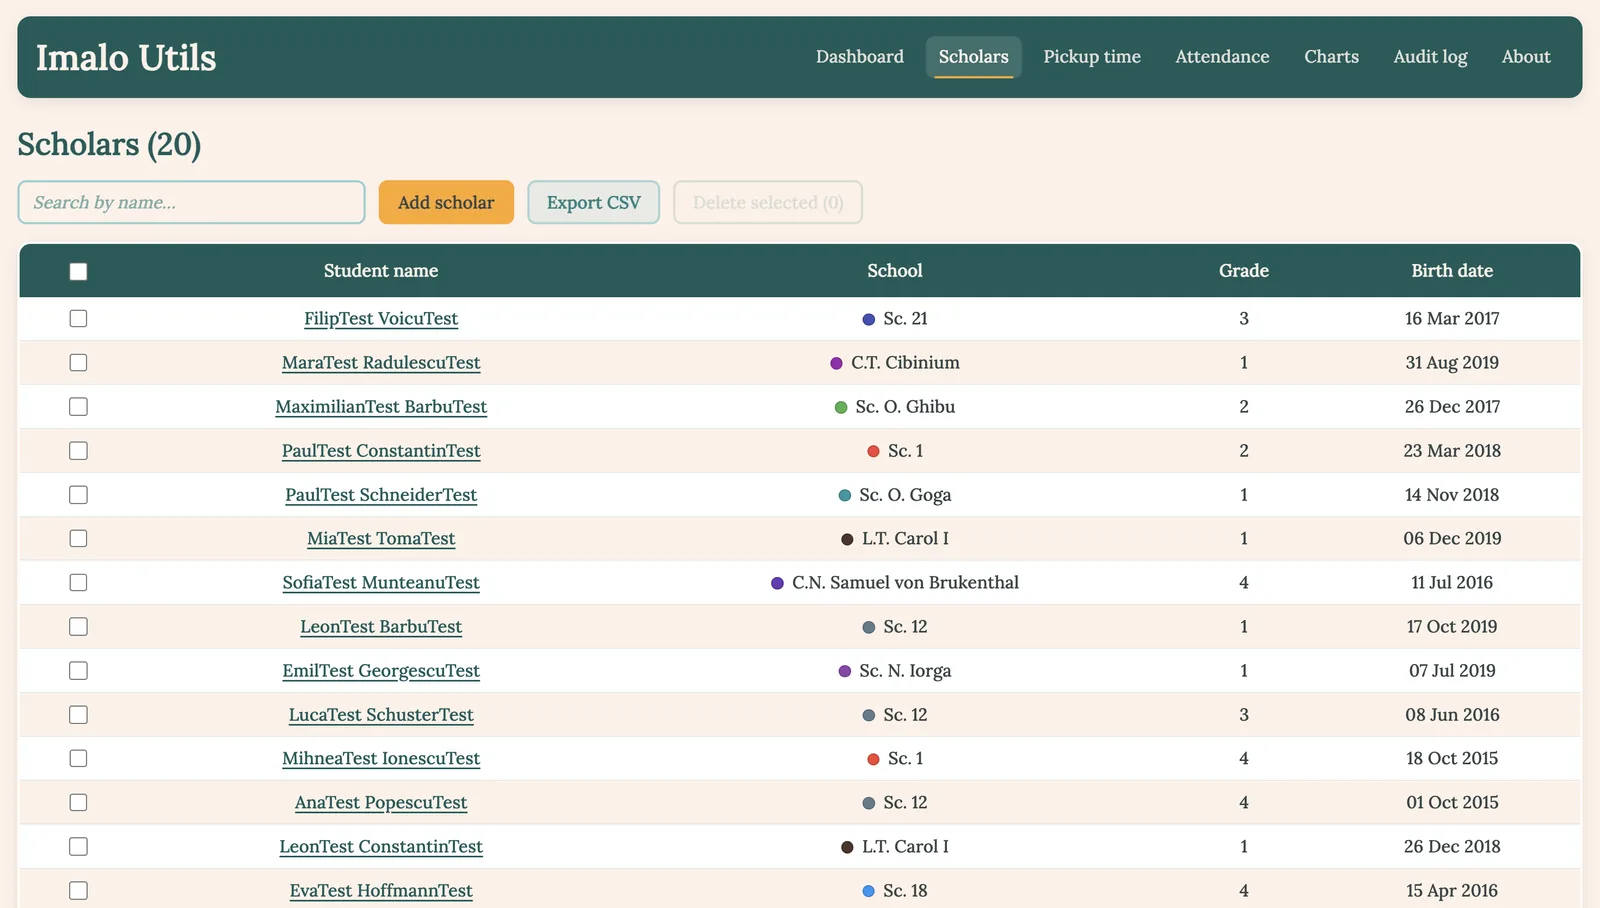Select the MaraTest RadulescuTest row checkbox

[x=78, y=362]
